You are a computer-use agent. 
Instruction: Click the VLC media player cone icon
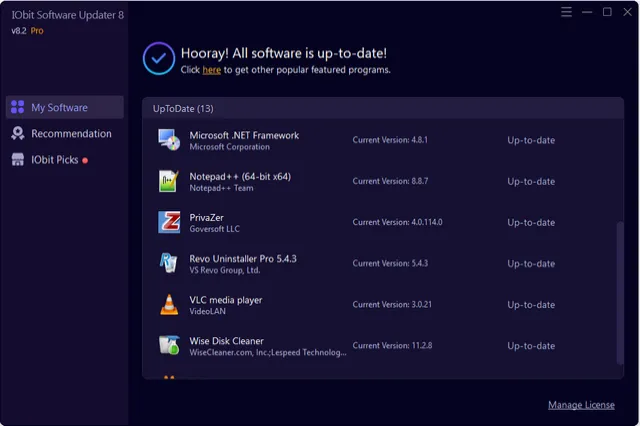click(169, 304)
